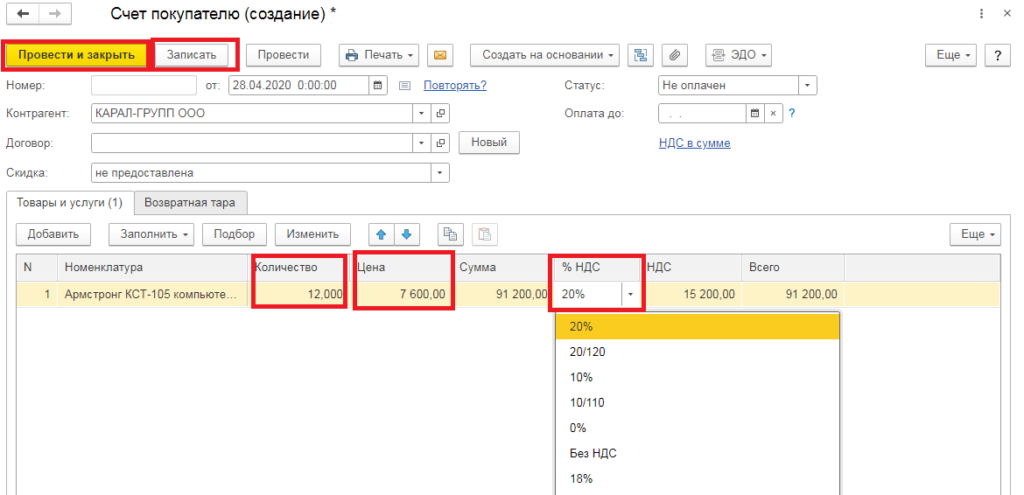
Task: Click the Всего cell 91 200,00
Action: [x=793, y=295]
